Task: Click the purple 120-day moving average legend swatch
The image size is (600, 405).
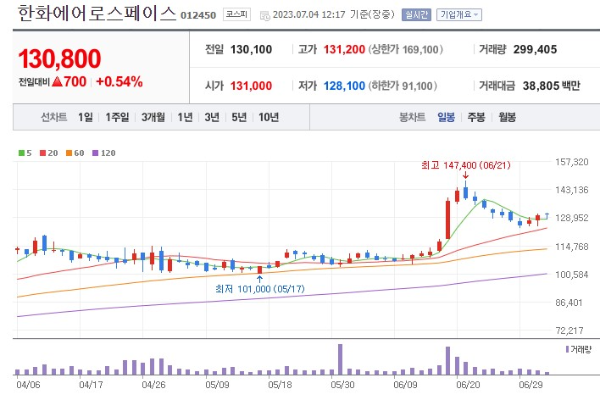Action: click(95, 153)
